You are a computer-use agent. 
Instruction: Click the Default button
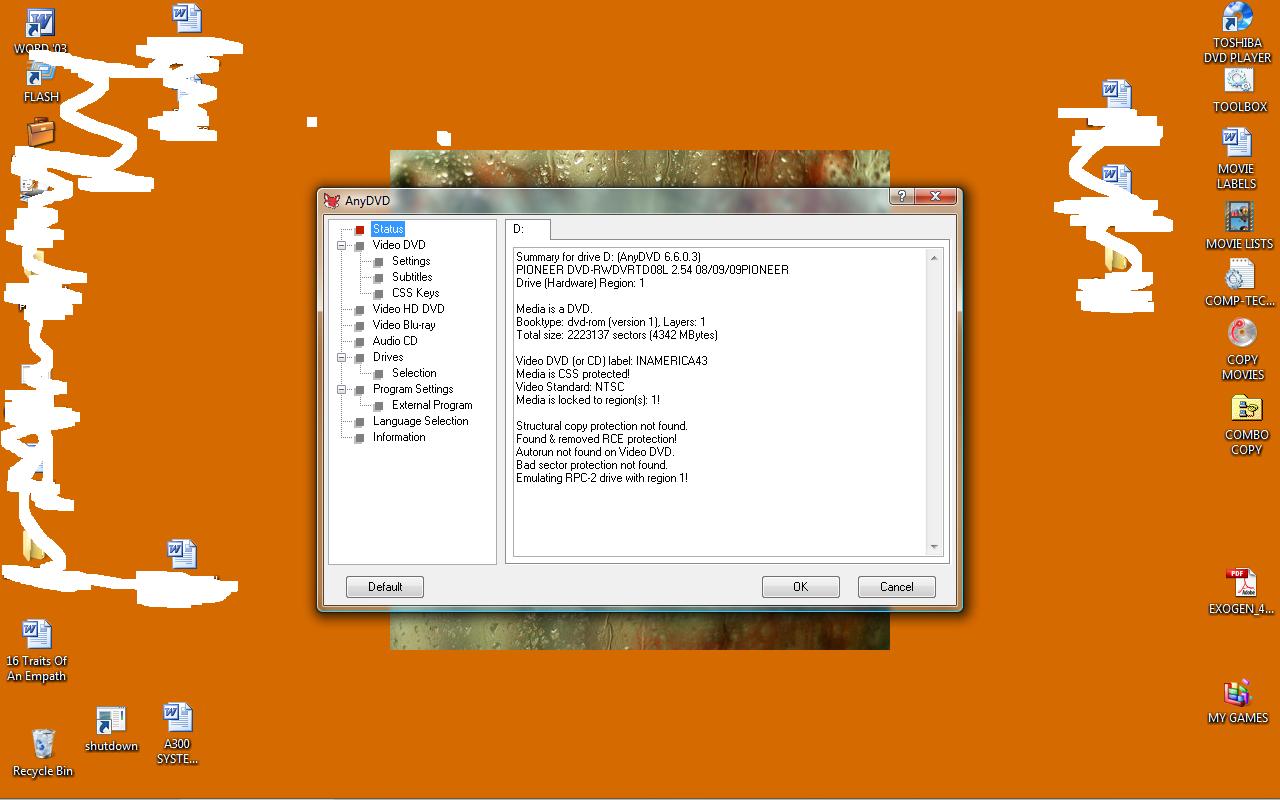tap(385, 587)
